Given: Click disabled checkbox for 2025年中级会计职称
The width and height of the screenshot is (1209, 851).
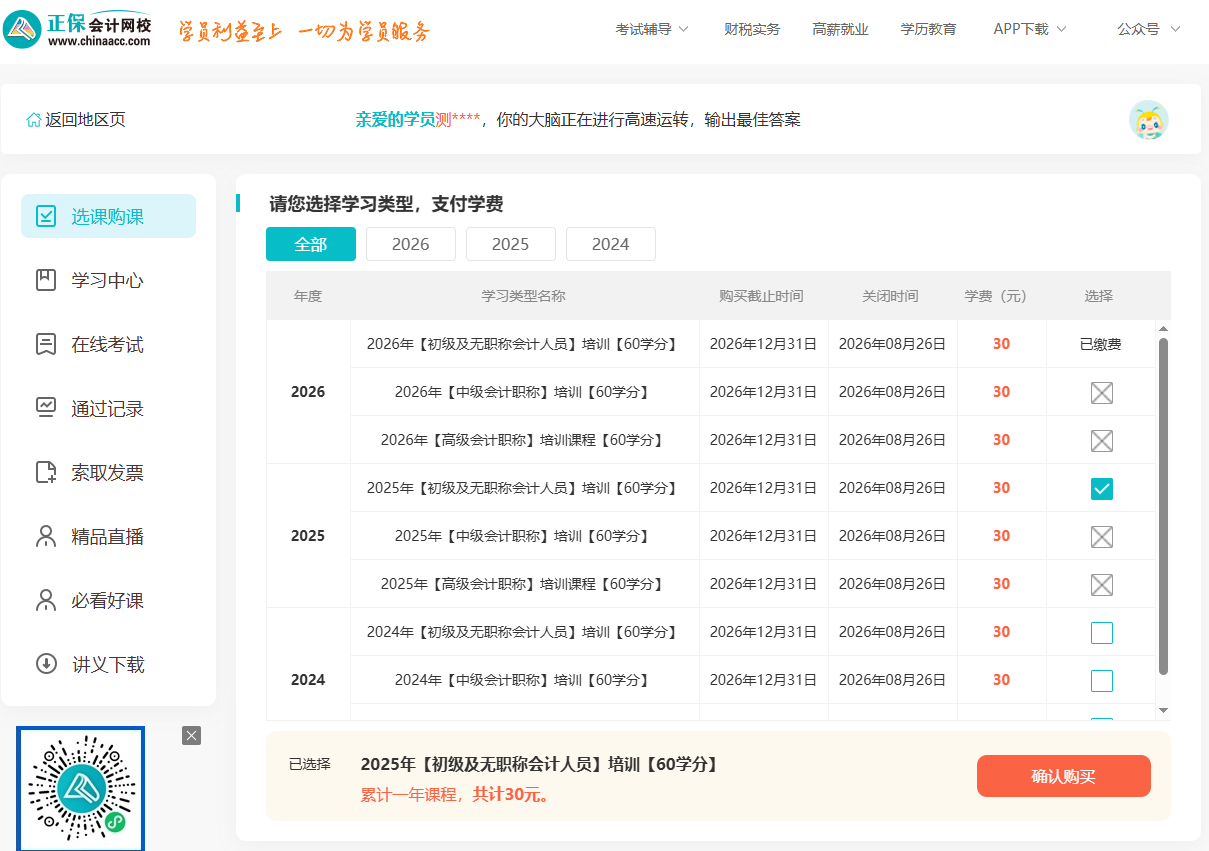Looking at the screenshot, I should [x=1102, y=536].
